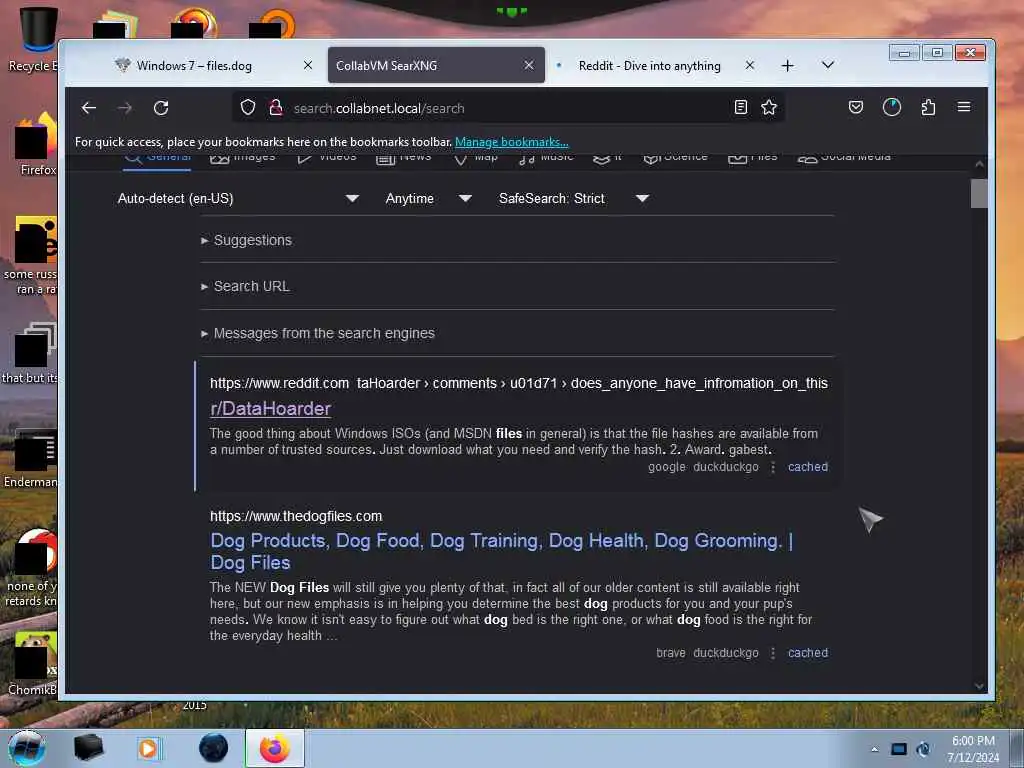Open more options dots on r/DataHoarder result
The image size is (1024, 768).
click(773, 467)
